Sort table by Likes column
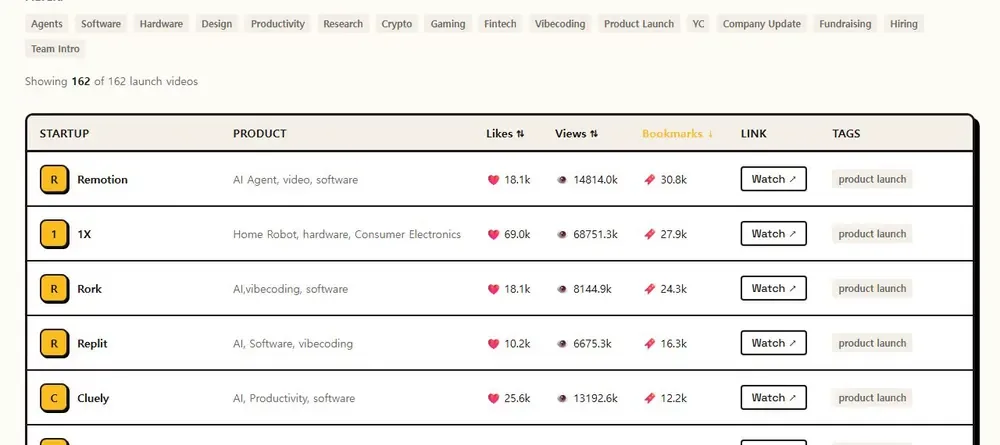 [505, 133]
